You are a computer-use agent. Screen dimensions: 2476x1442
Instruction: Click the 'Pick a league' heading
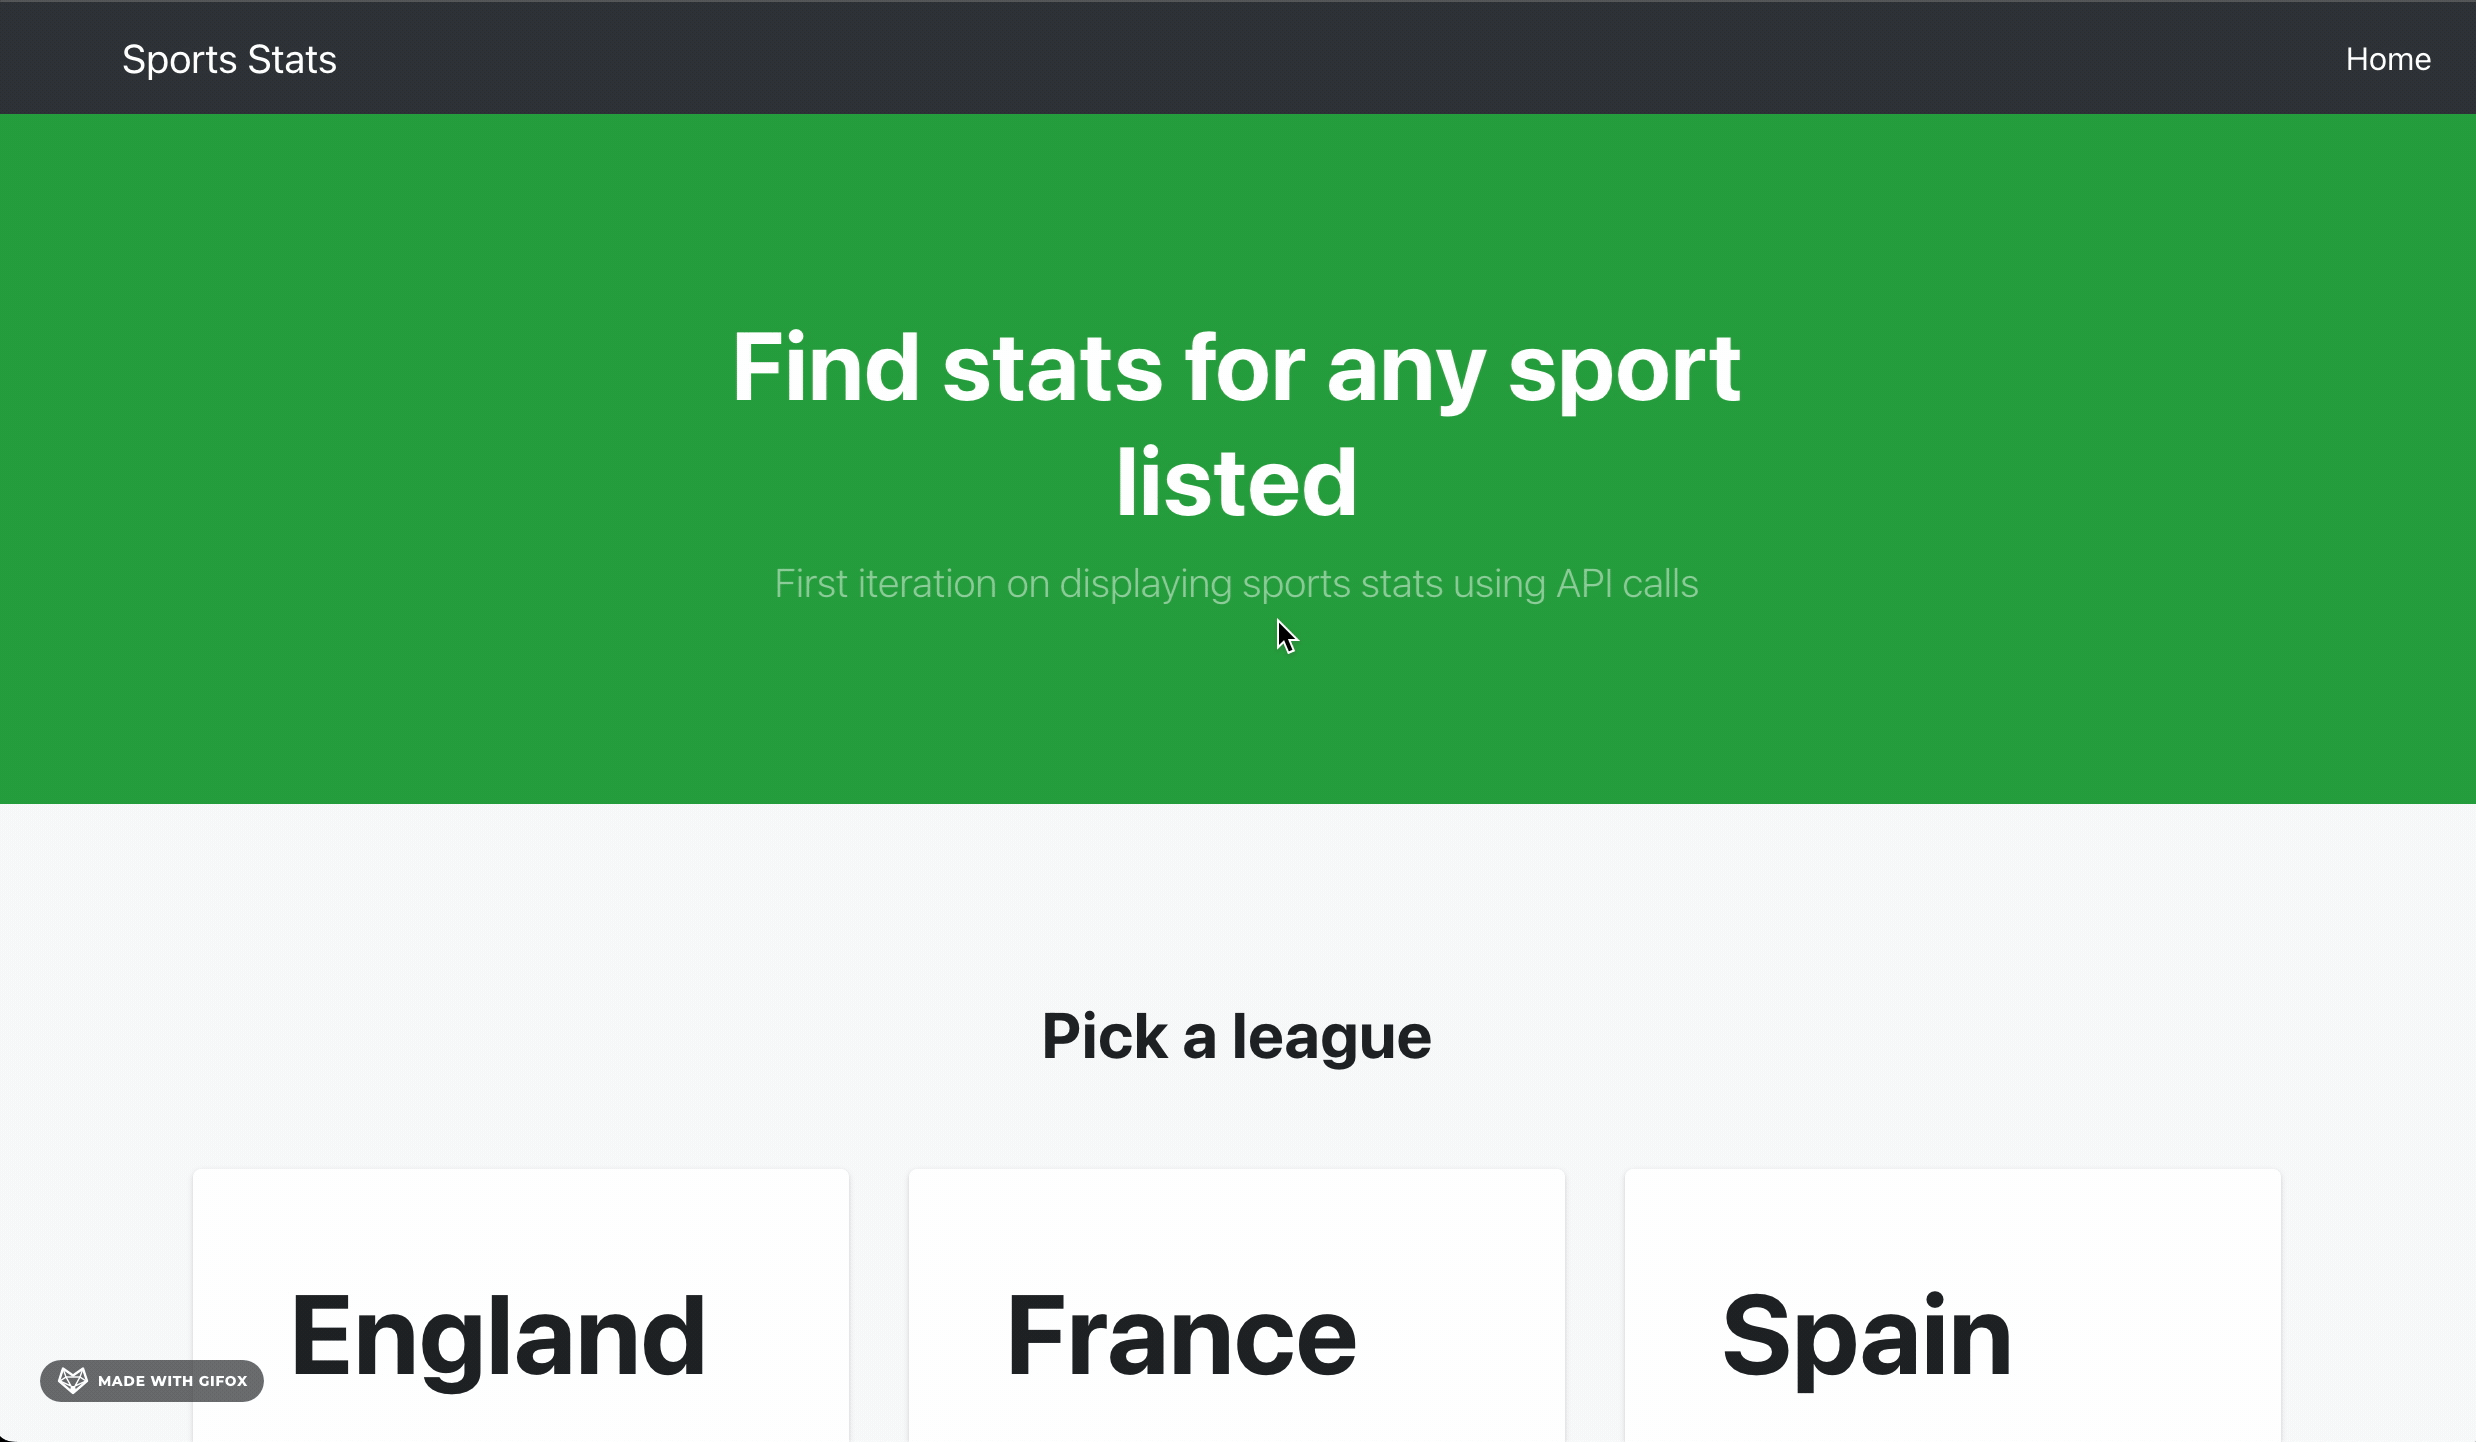[x=1236, y=1037]
